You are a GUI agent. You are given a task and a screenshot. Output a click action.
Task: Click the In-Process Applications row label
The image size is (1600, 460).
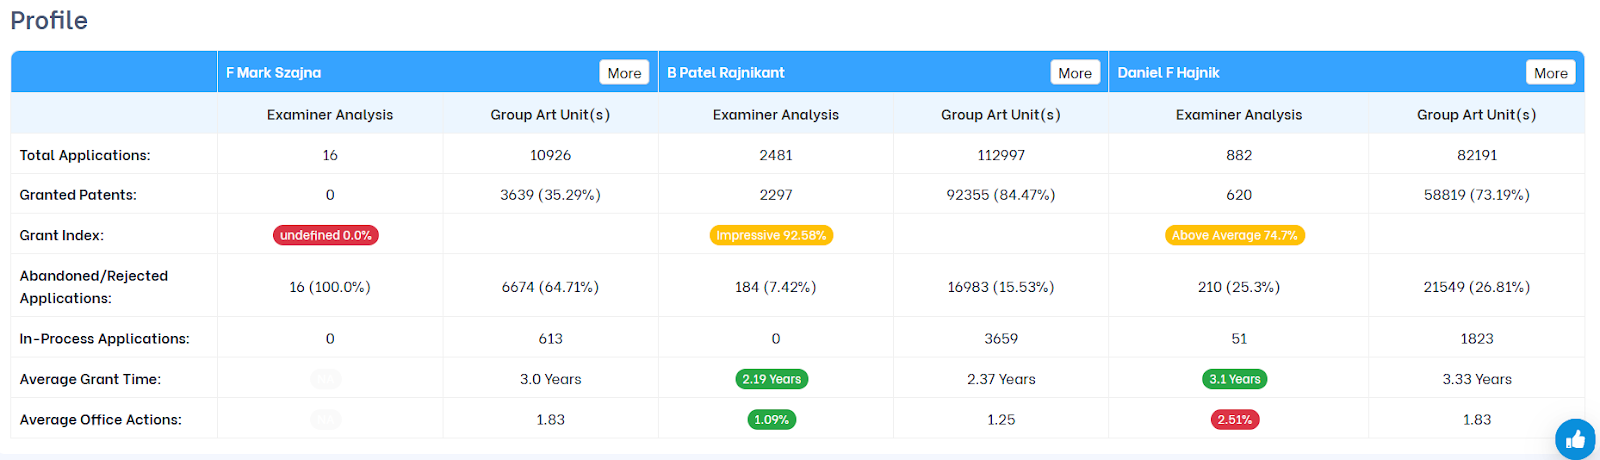pyautogui.click(x=104, y=339)
